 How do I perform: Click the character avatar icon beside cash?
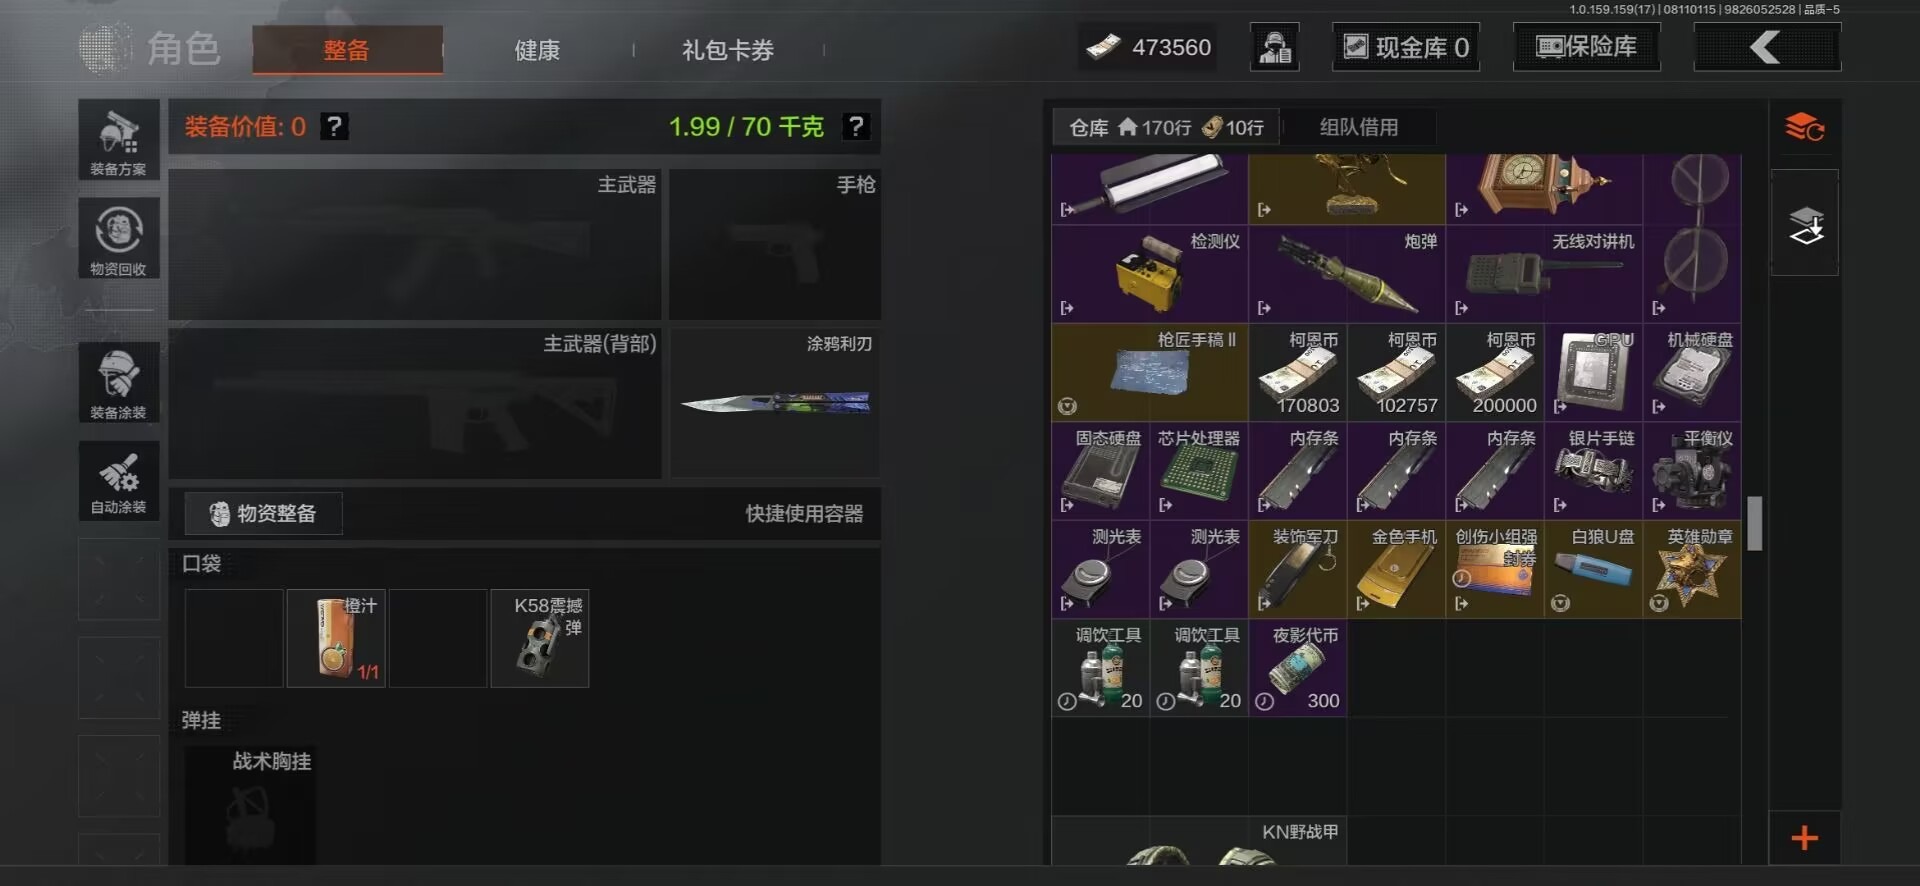pos(1275,47)
